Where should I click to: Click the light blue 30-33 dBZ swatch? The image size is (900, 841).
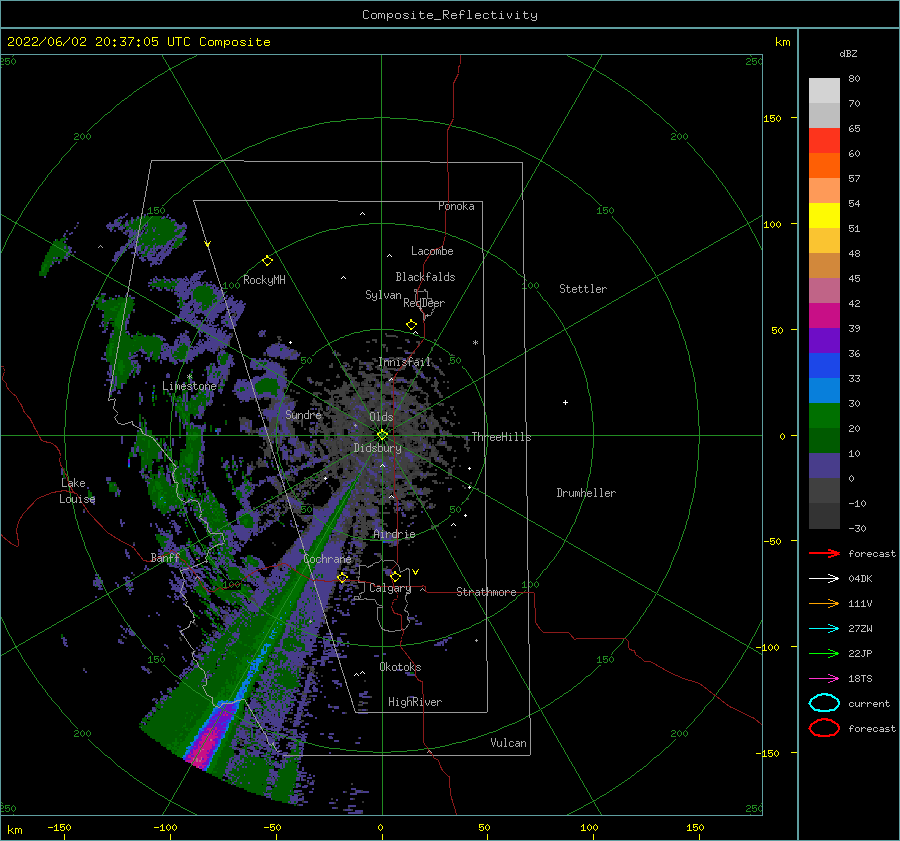(824, 390)
